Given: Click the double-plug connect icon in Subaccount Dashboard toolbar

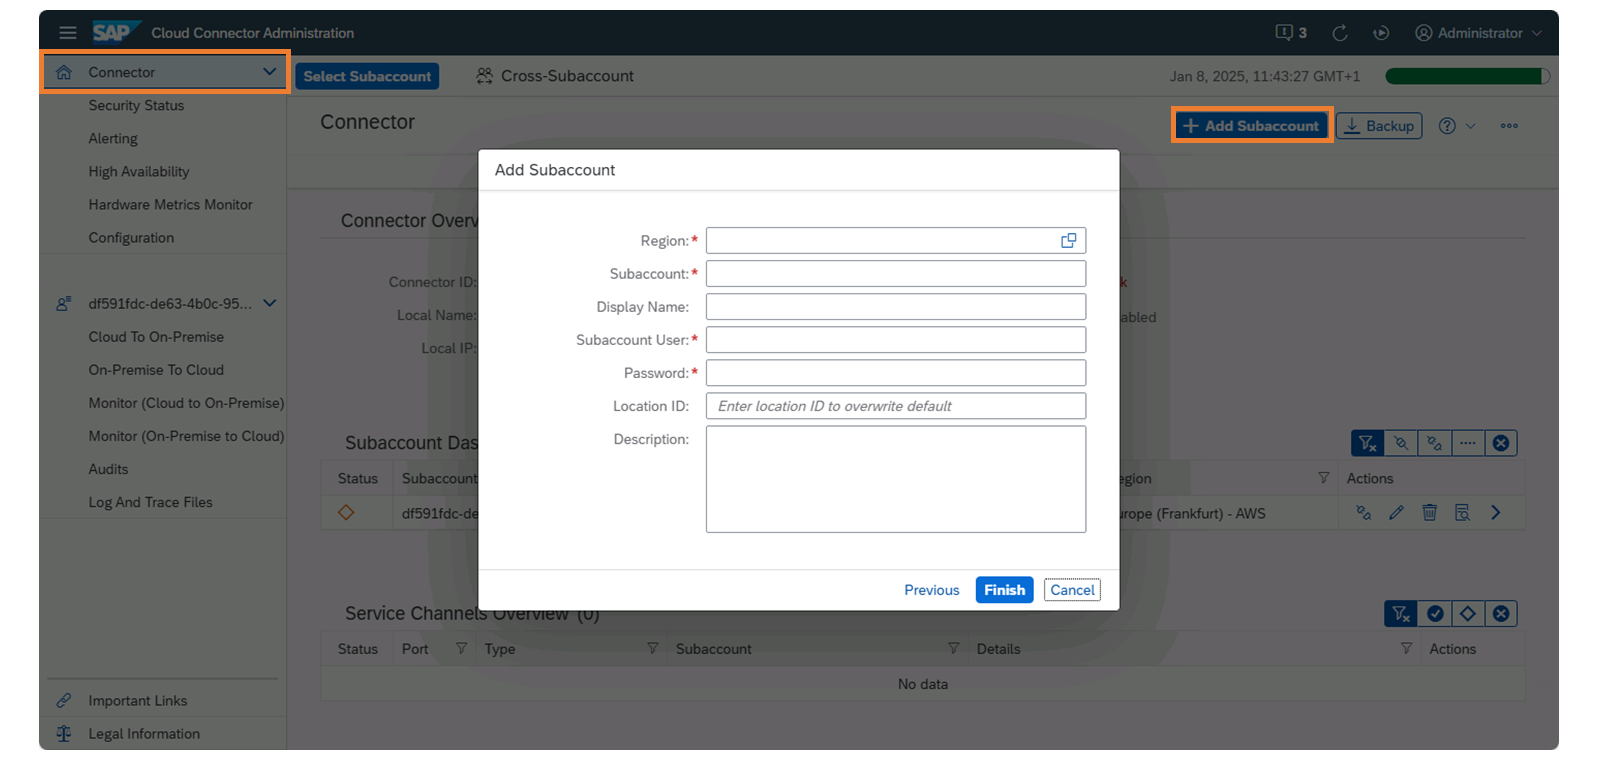Looking at the screenshot, I should pyautogui.click(x=1434, y=443).
